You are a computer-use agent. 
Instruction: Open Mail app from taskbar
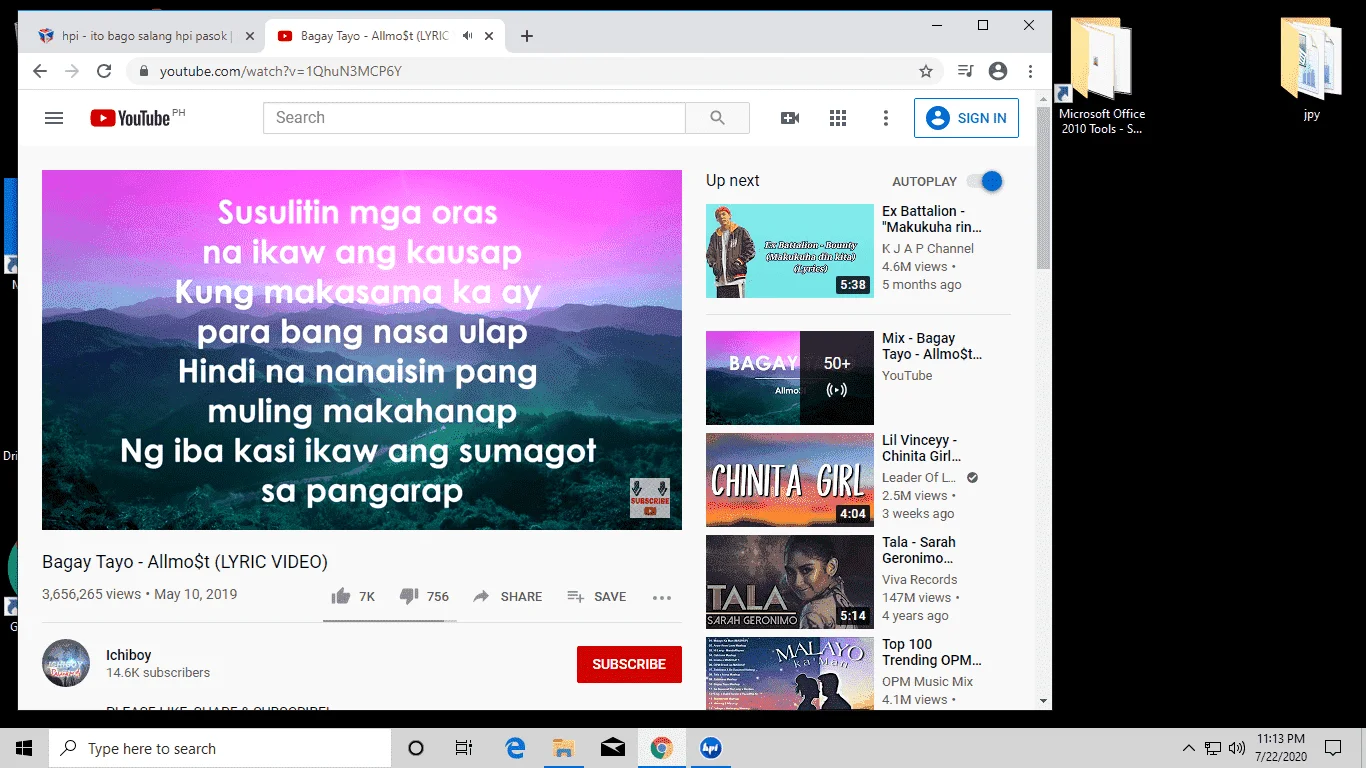613,748
